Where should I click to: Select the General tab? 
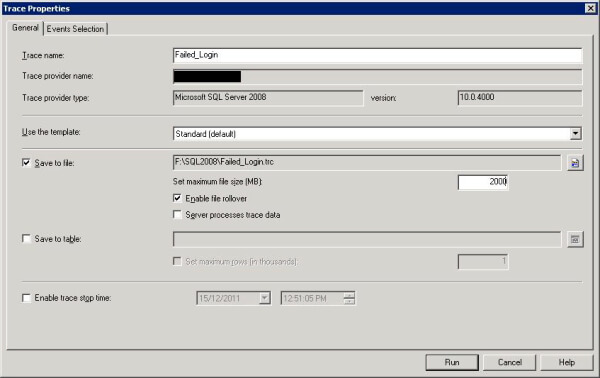[x=25, y=28]
